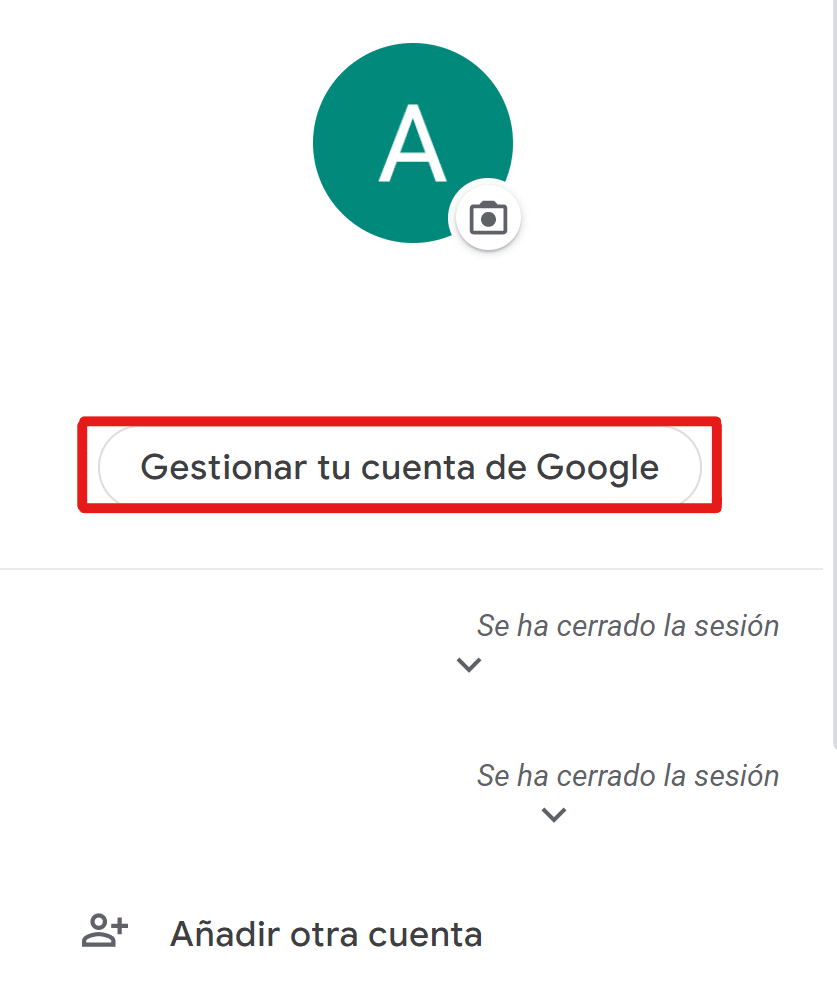Viewport: 837px width, 995px height.
Task: Expand the second signed-out account chevron
Action: coord(554,815)
